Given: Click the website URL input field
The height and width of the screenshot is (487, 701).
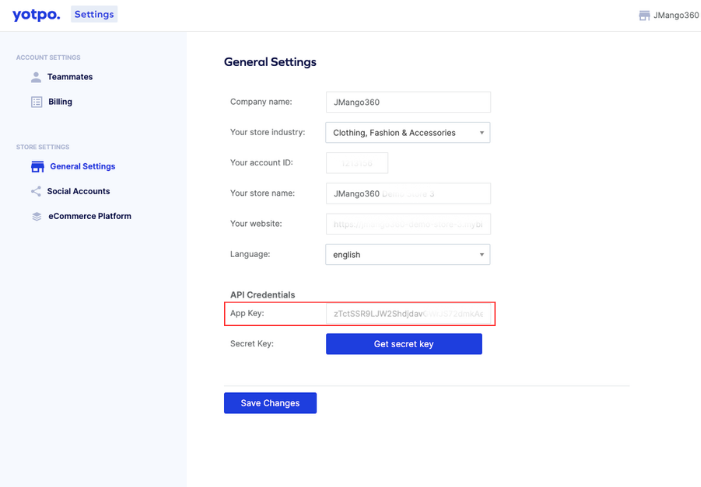Looking at the screenshot, I should click(x=408, y=224).
